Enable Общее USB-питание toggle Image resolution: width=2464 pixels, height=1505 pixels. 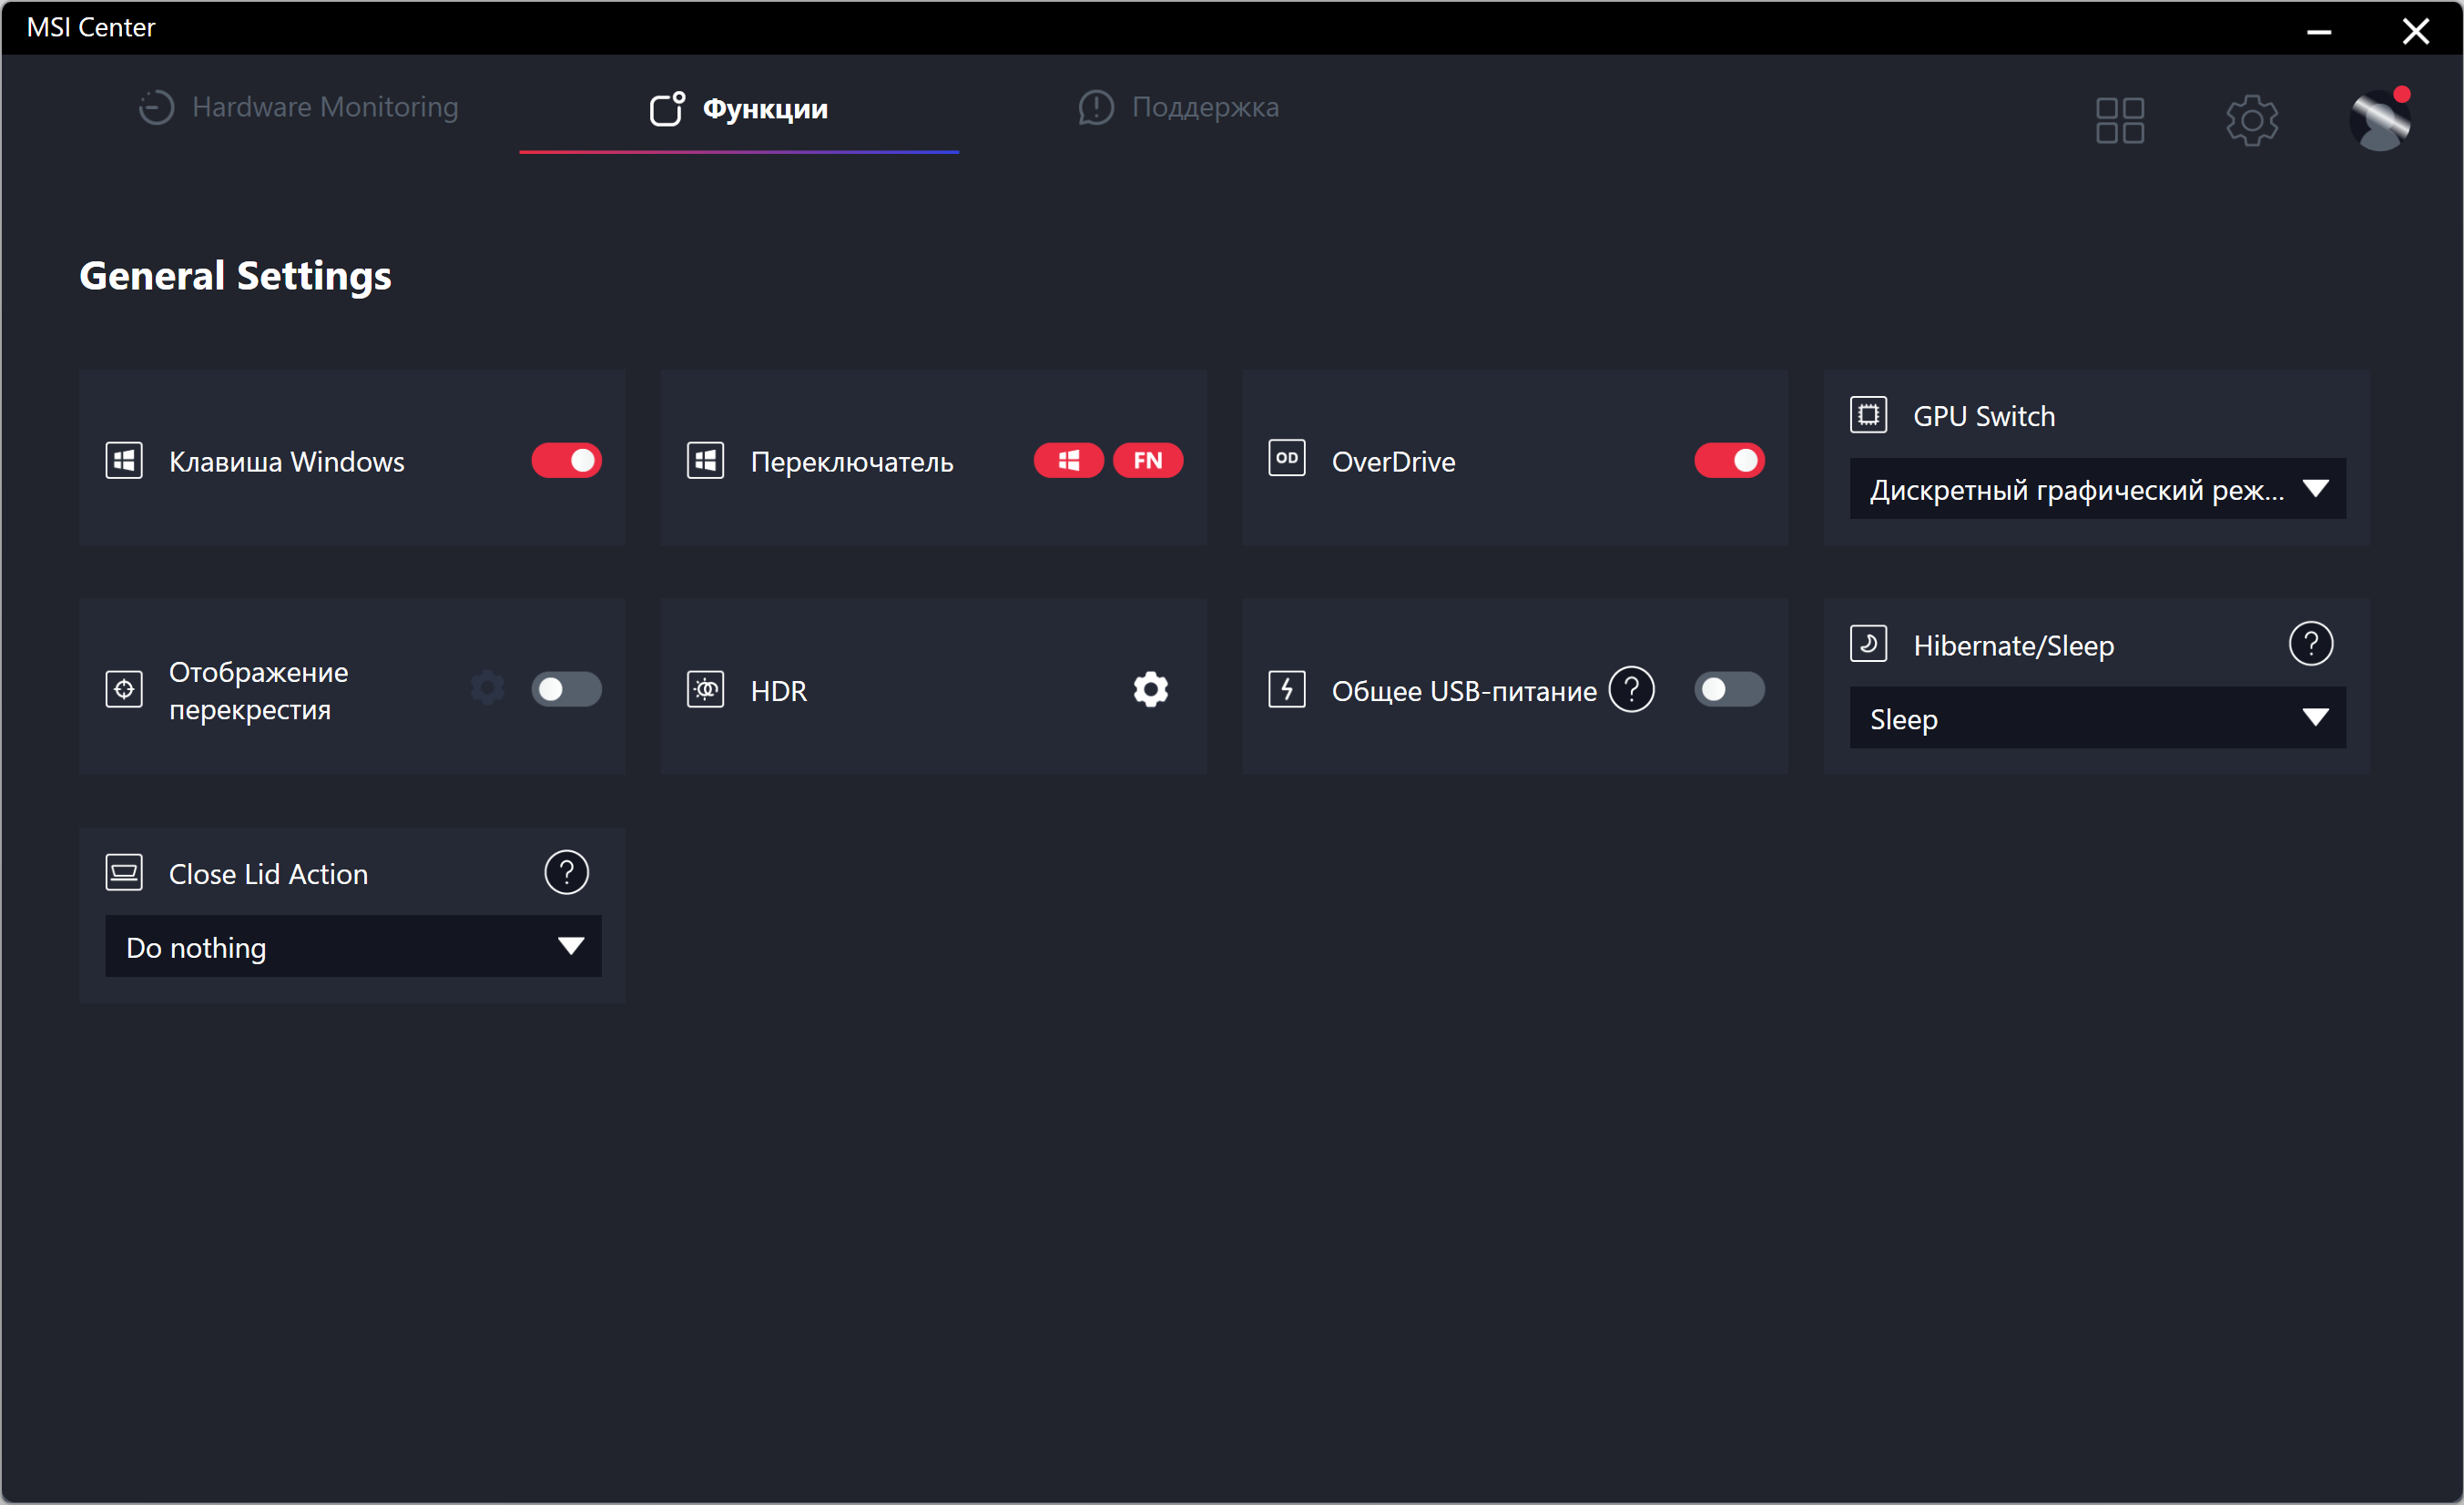point(1728,690)
